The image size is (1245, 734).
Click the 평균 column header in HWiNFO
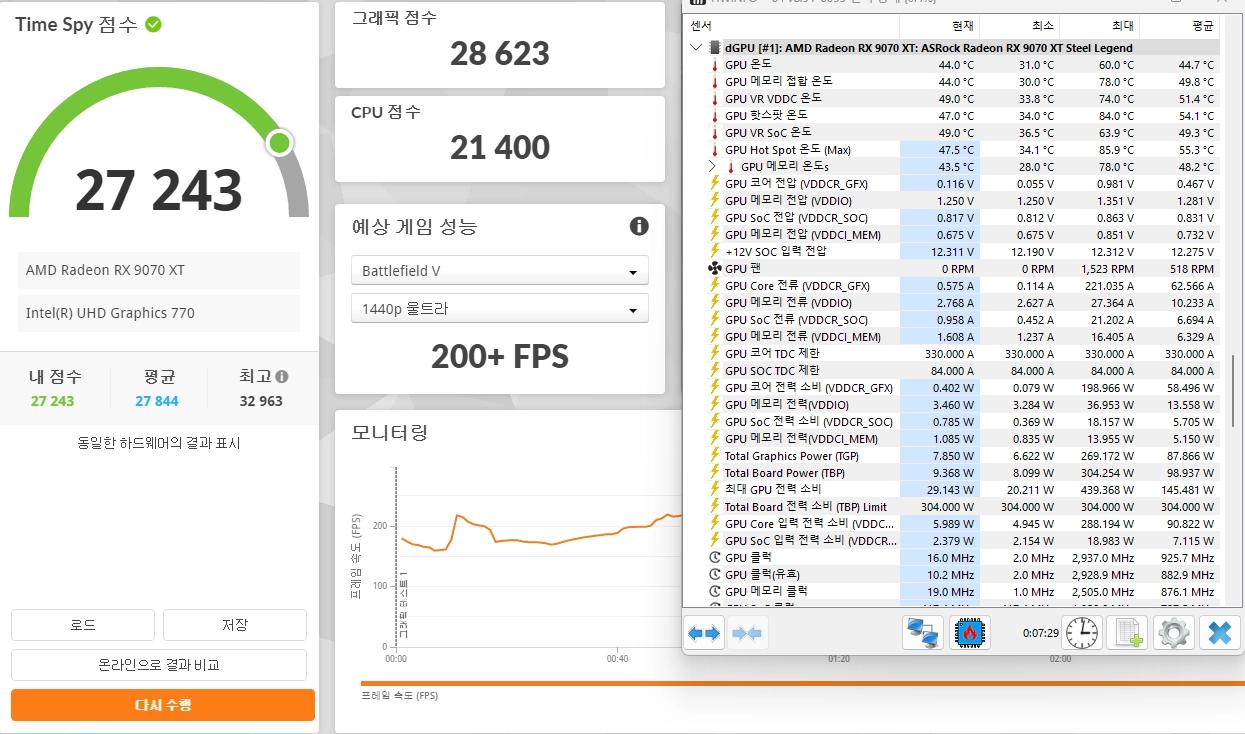(x=1180, y=26)
